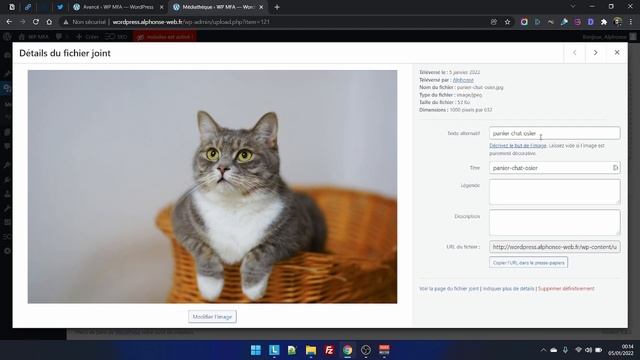The image size is (640, 360).
Task: Click the Description text area
Action: 554,222
